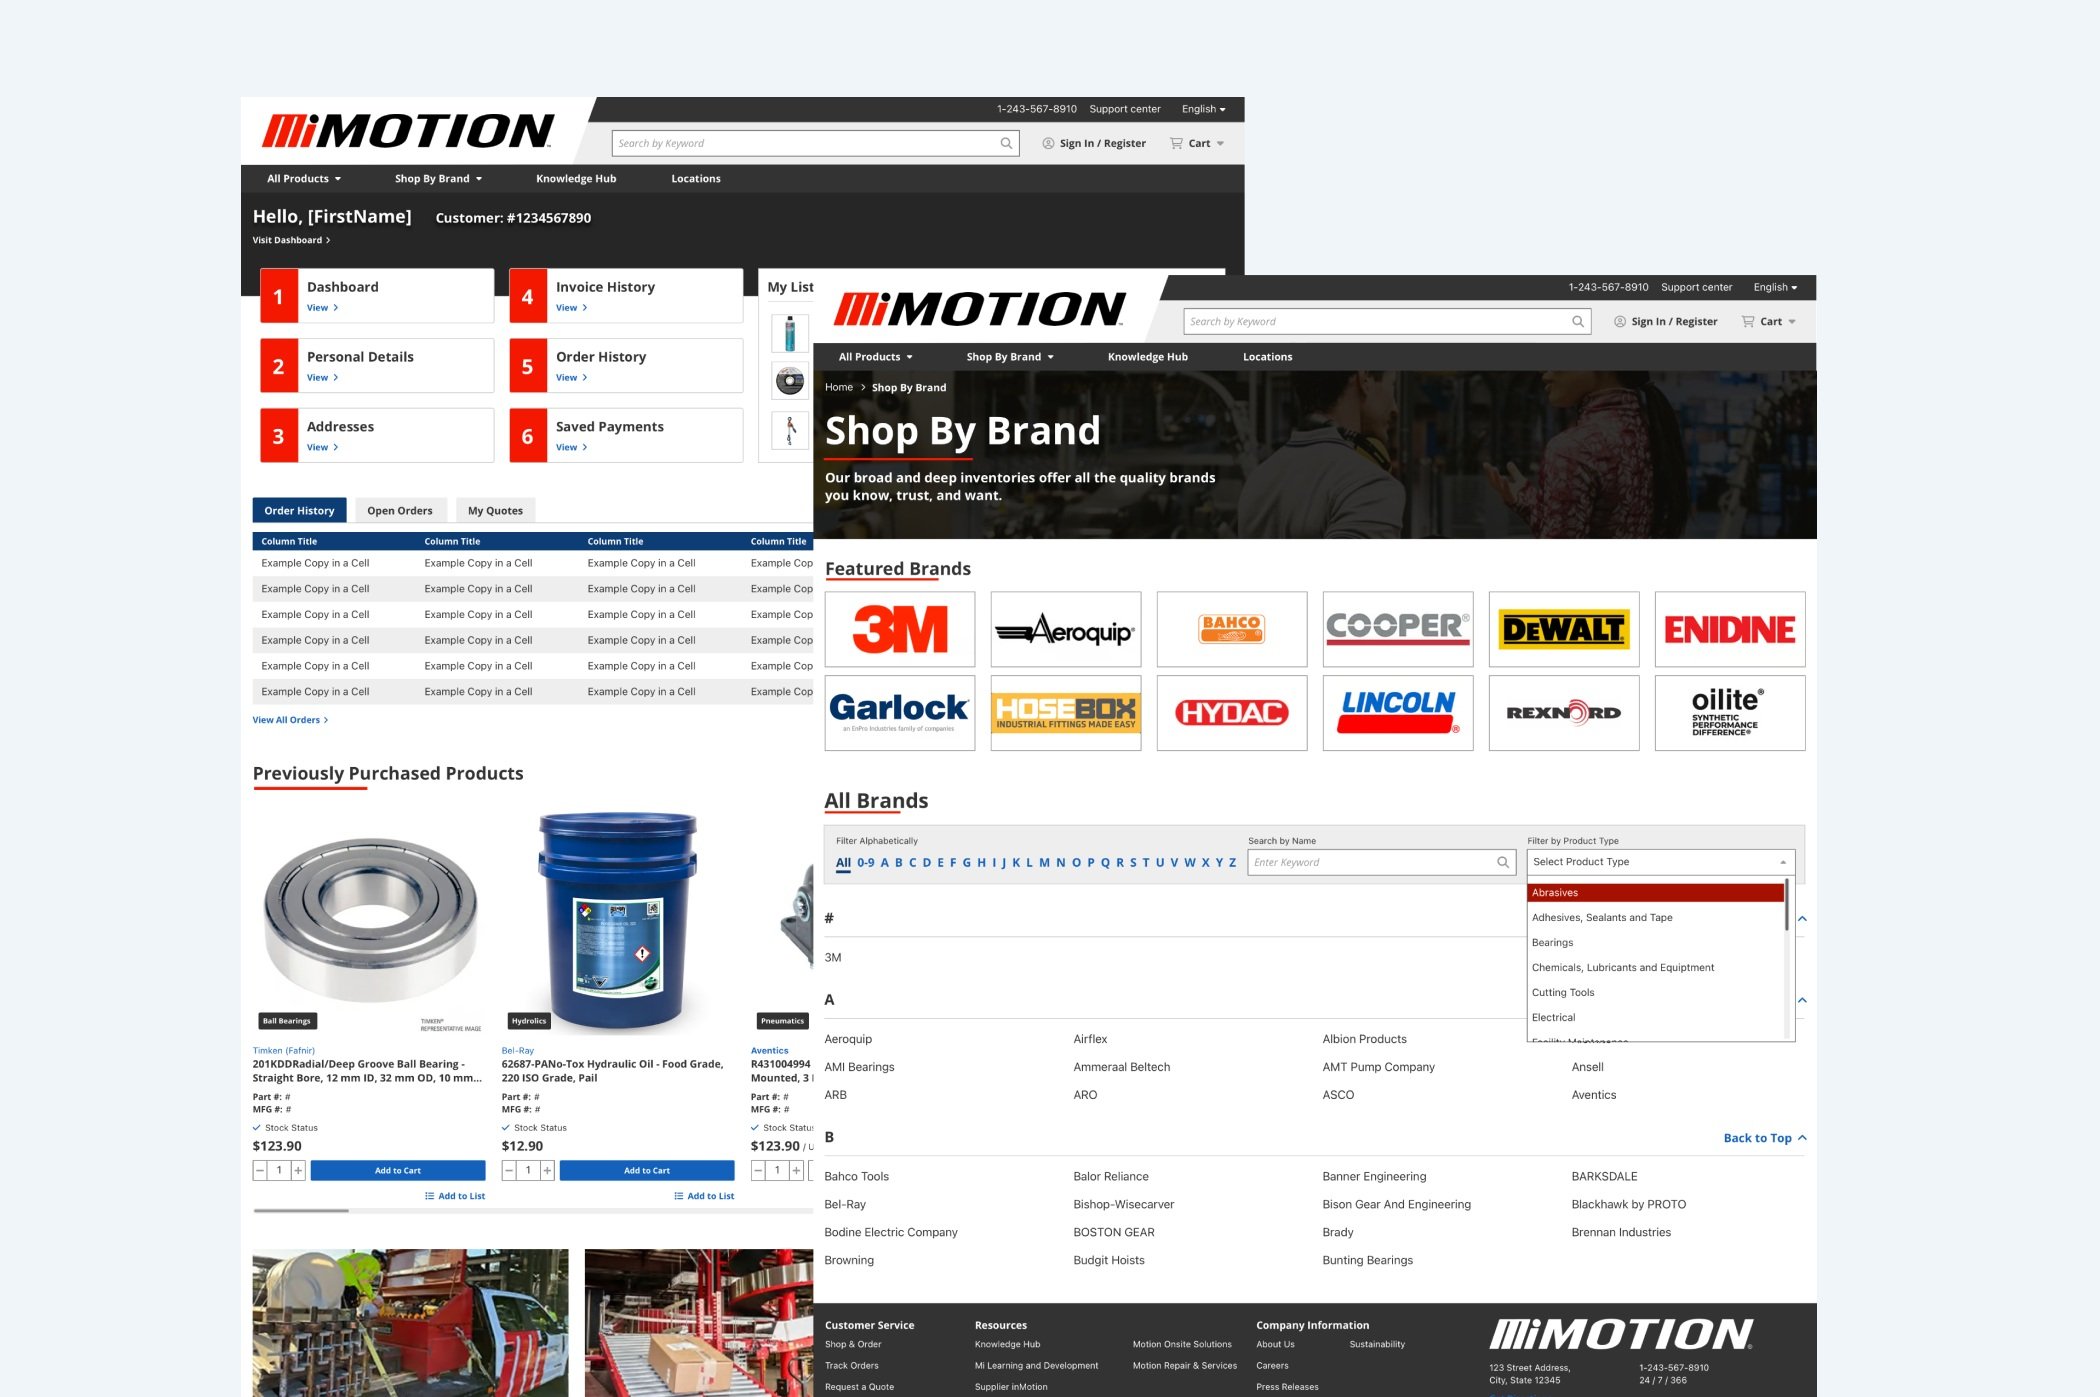Click Visit Dashboard link
The width and height of the screenshot is (2100, 1397).
[291, 240]
